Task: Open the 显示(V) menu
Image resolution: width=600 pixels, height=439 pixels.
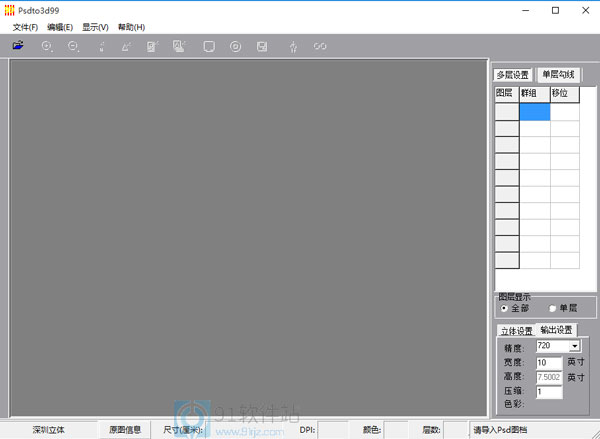Action: coord(95,27)
